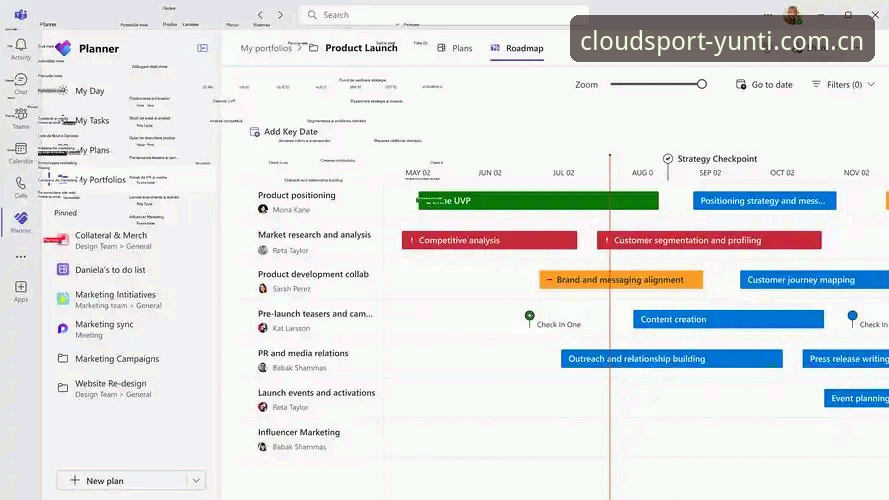Open Positioning strategy and mess... bar

click(x=764, y=201)
